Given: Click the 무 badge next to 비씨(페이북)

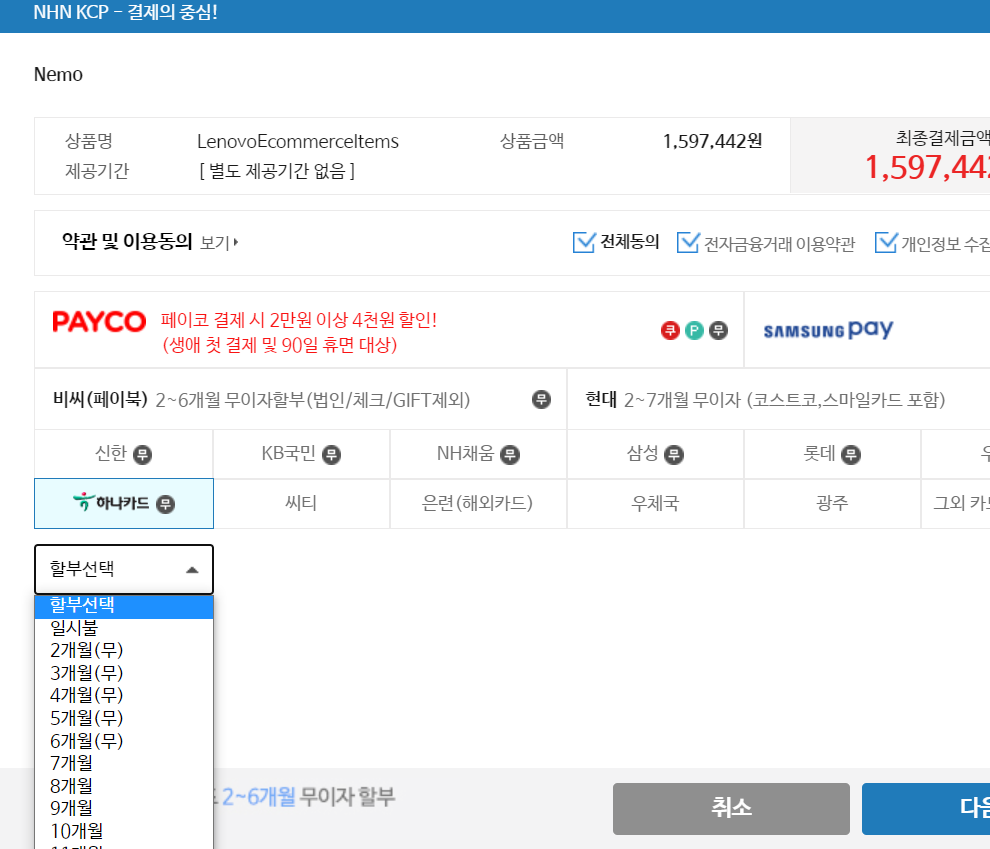Looking at the screenshot, I should point(541,399).
